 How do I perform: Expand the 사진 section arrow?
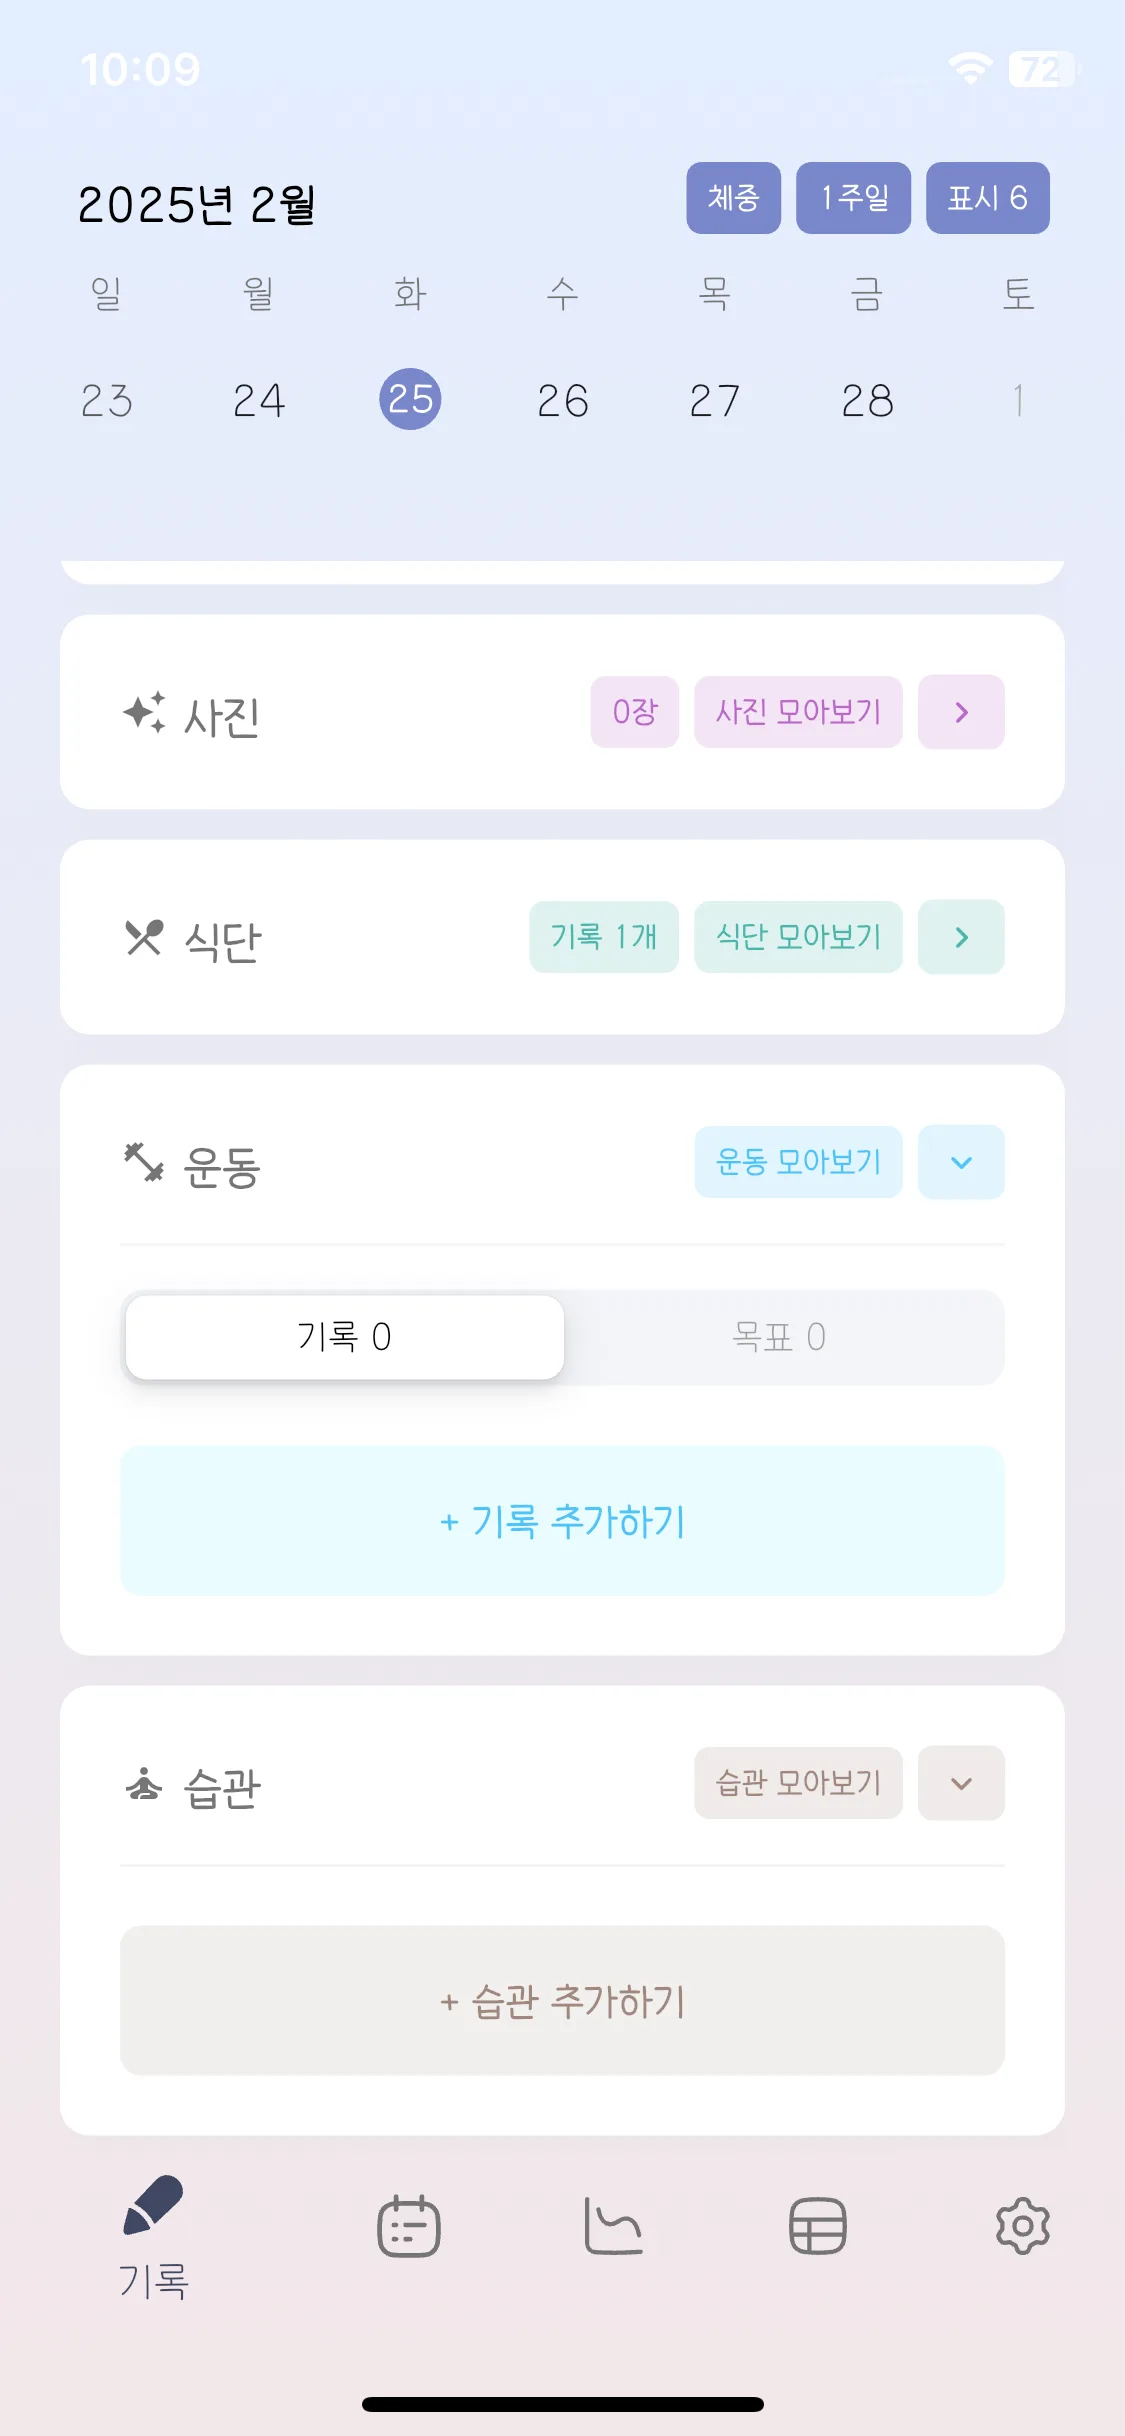click(962, 712)
